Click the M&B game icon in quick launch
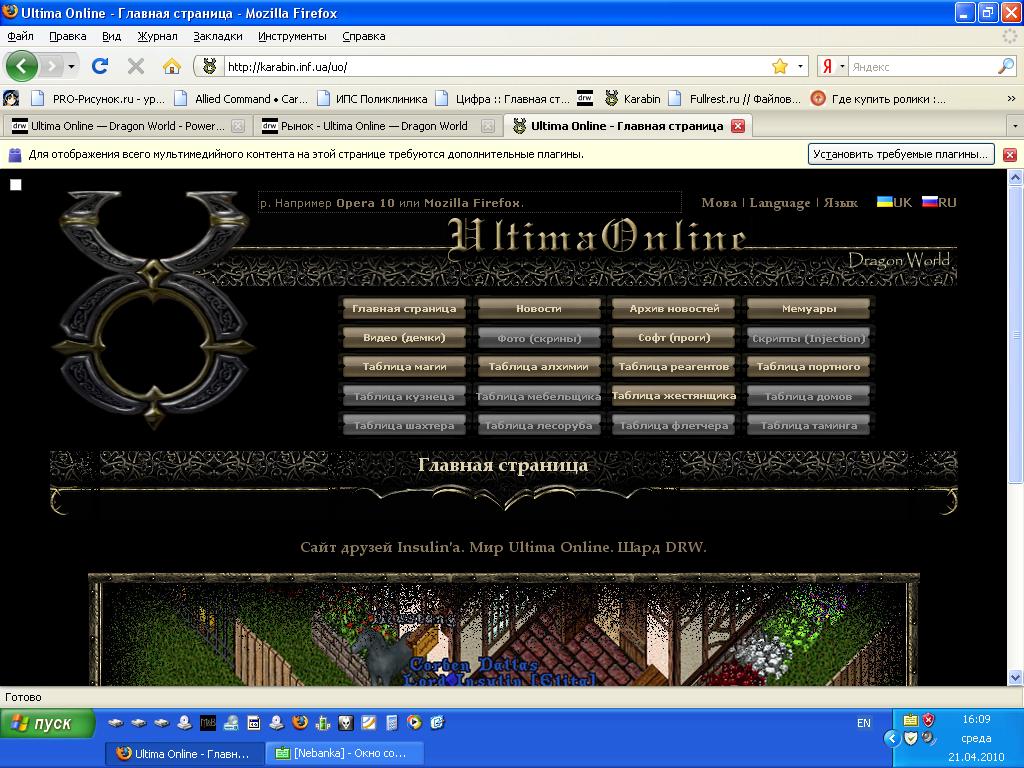1024x768 pixels. [208, 722]
